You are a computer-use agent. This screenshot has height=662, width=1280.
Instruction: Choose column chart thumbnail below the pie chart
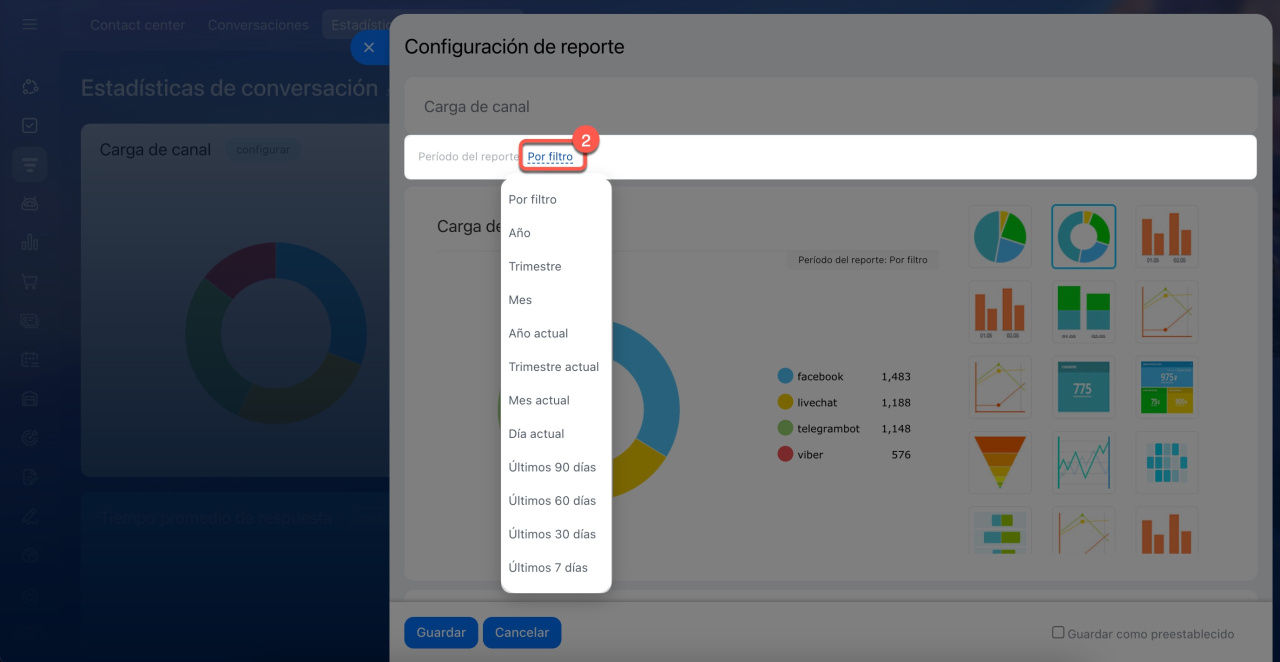click(1000, 312)
